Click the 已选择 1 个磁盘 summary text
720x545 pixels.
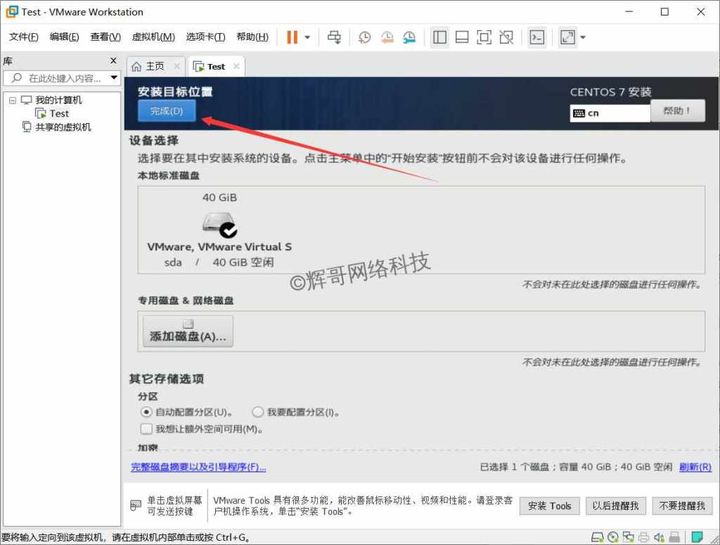pos(576,467)
